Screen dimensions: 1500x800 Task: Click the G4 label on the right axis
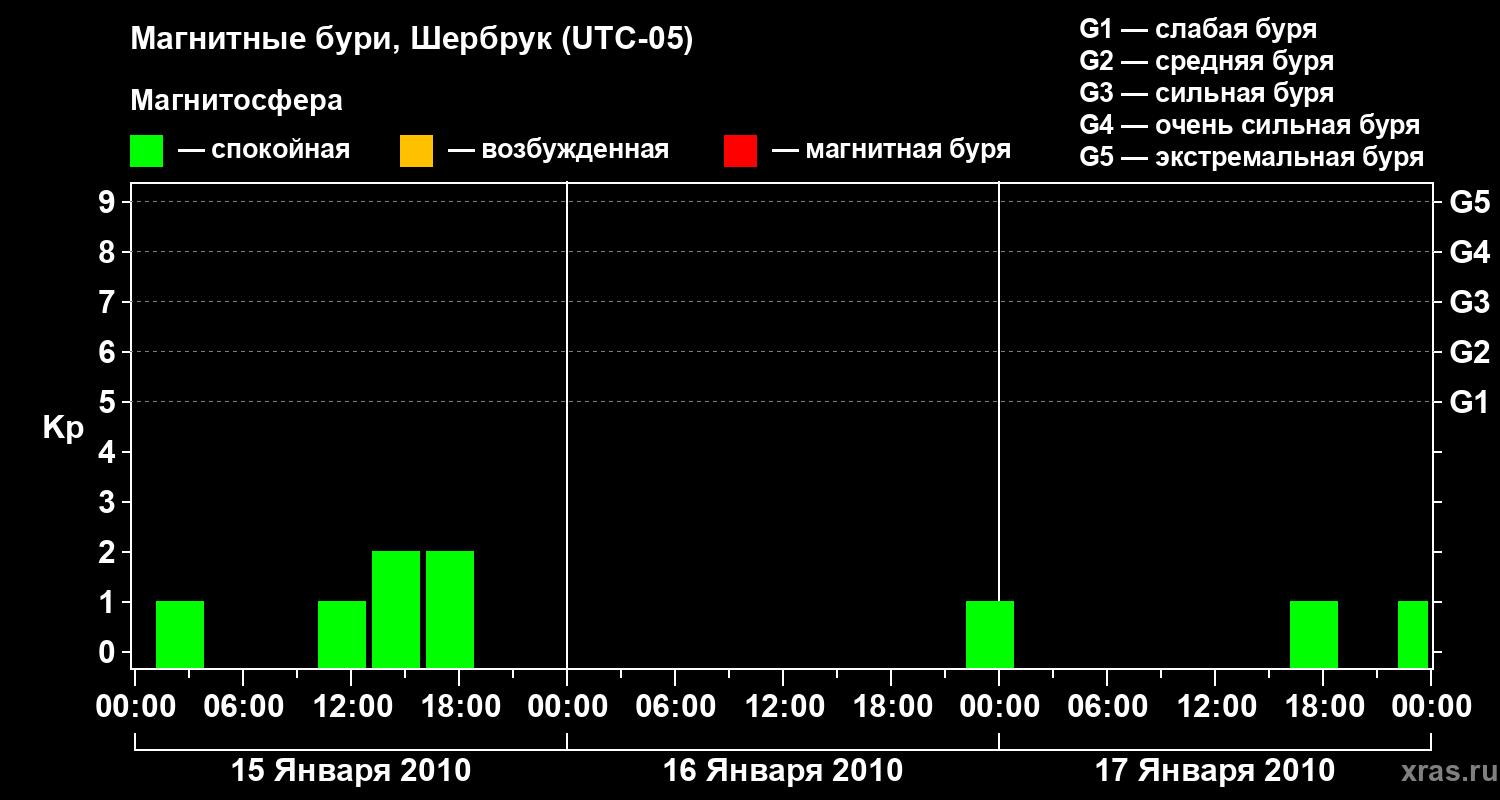(x=1469, y=252)
